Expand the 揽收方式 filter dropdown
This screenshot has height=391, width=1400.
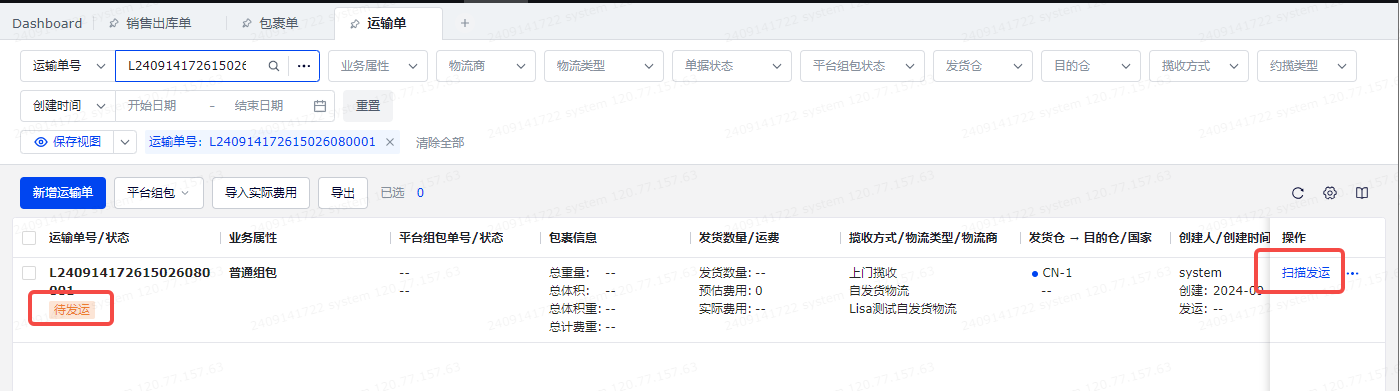[x=1198, y=65]
